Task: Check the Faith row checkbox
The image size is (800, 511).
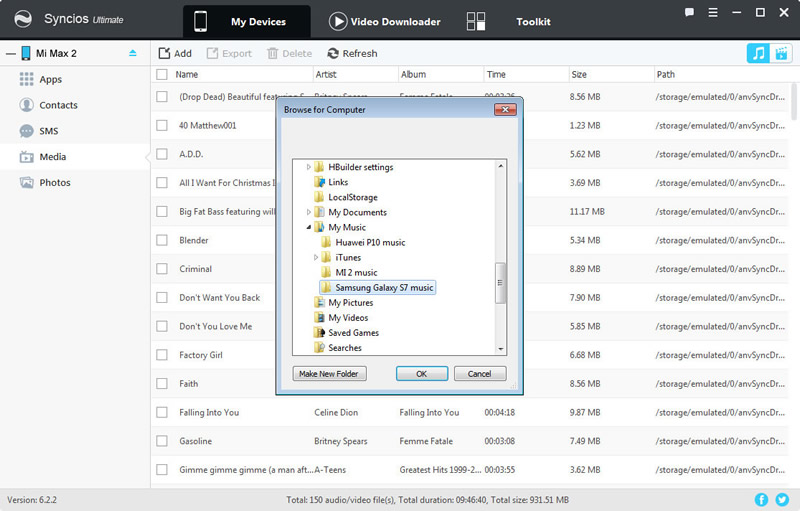Action: tap(162, 384)
